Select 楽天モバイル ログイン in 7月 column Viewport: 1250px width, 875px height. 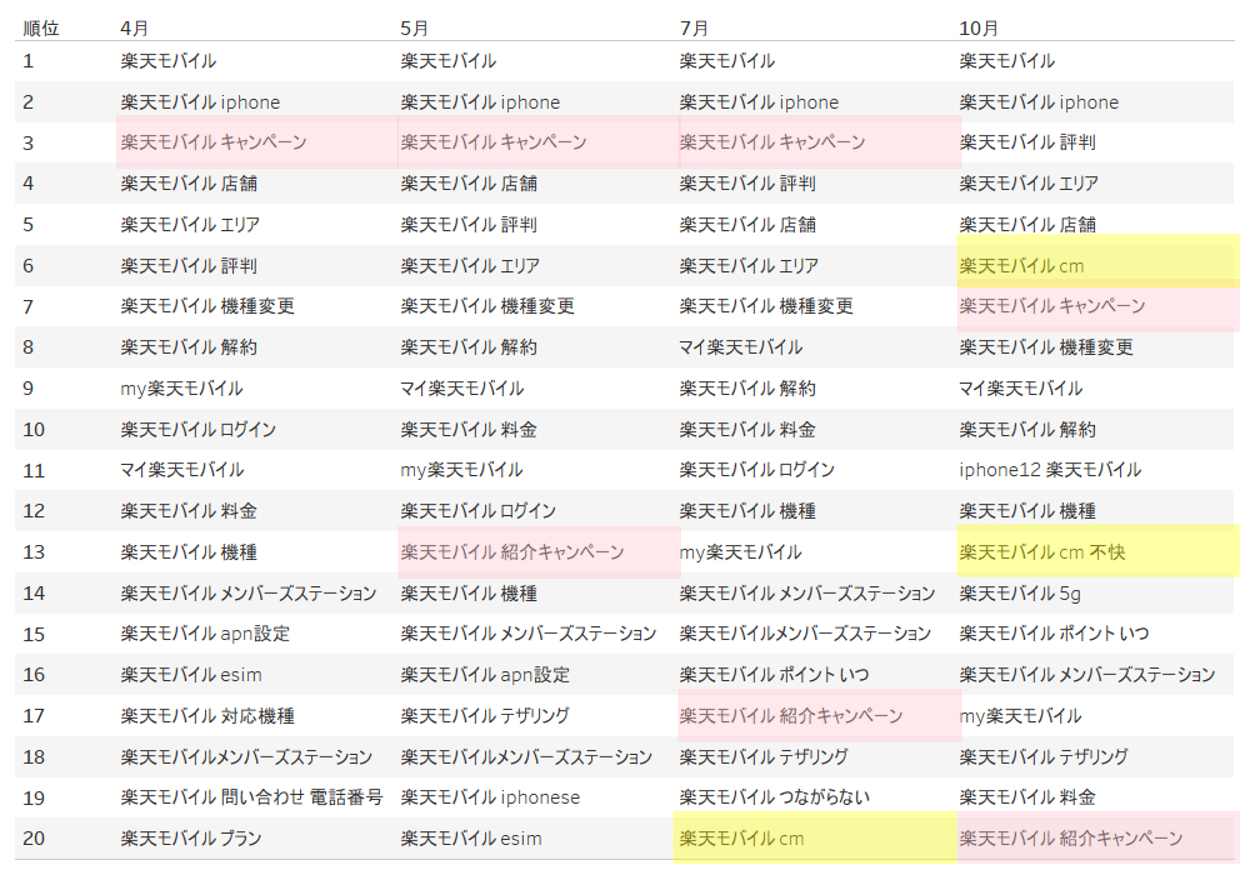(x=757, y=470)
